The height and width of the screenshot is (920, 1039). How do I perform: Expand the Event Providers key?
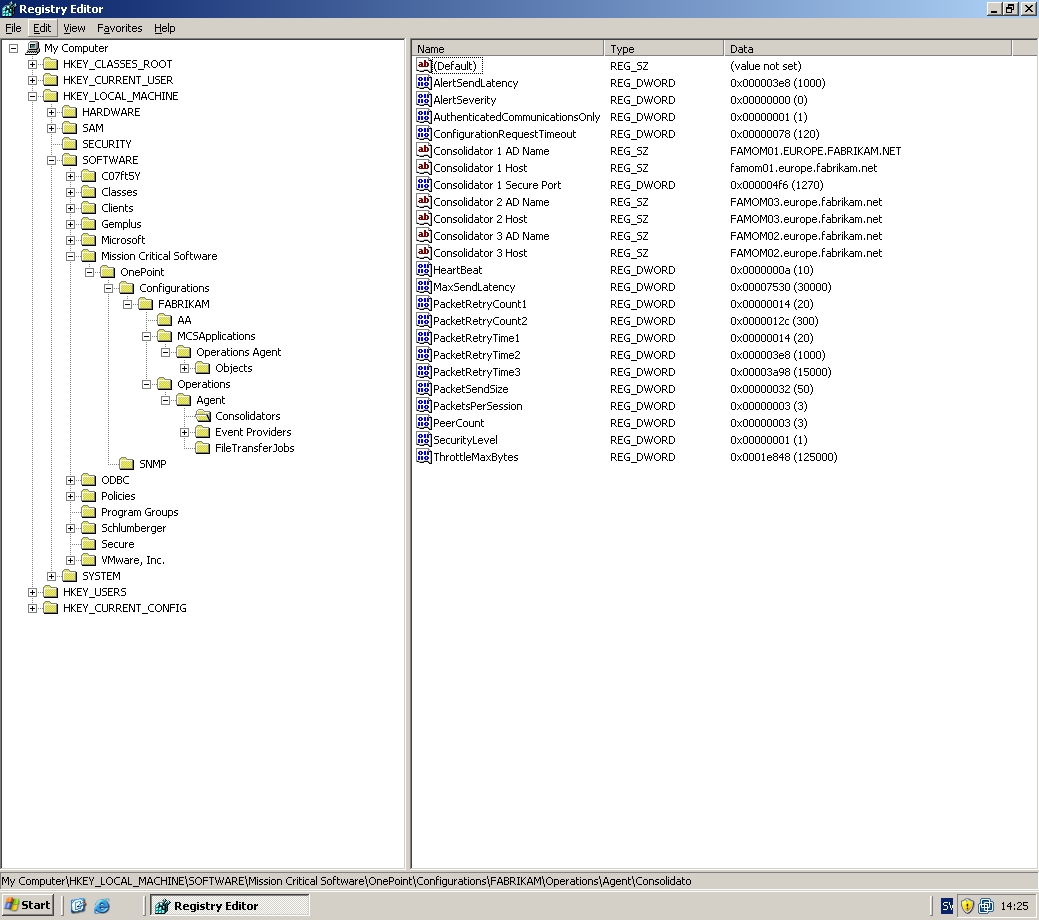tap(185, 432)
